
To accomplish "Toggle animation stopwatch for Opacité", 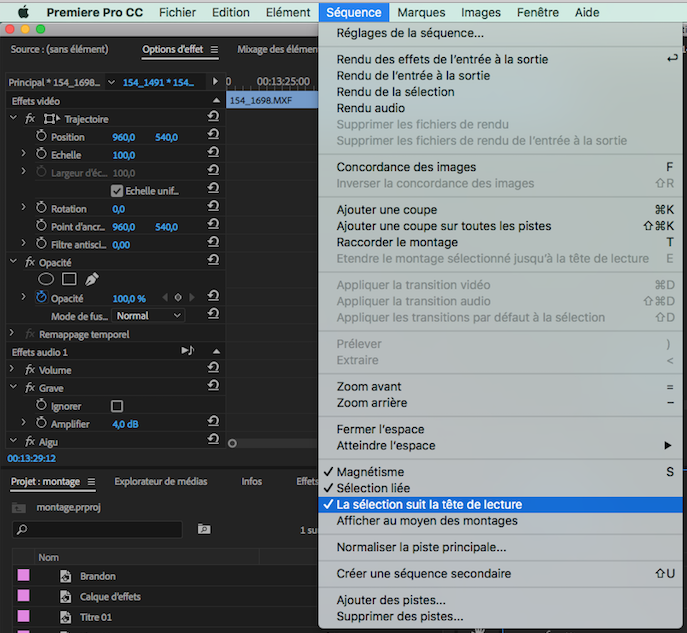I will pyautogui.click(x=41, y=297).
